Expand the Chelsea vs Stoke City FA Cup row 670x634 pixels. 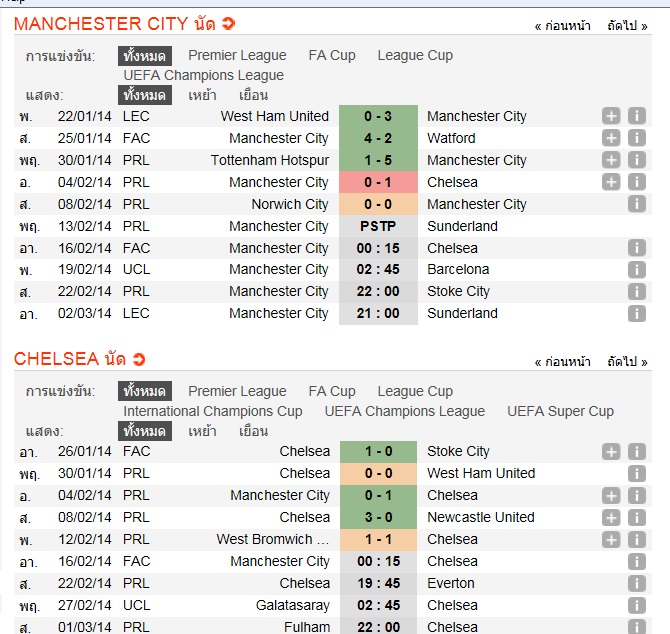click(x=611, y=451)
